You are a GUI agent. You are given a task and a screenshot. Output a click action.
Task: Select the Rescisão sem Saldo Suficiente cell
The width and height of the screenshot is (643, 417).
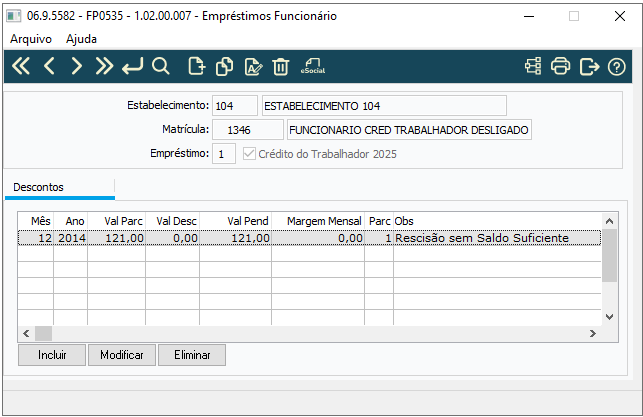point(497,238)
